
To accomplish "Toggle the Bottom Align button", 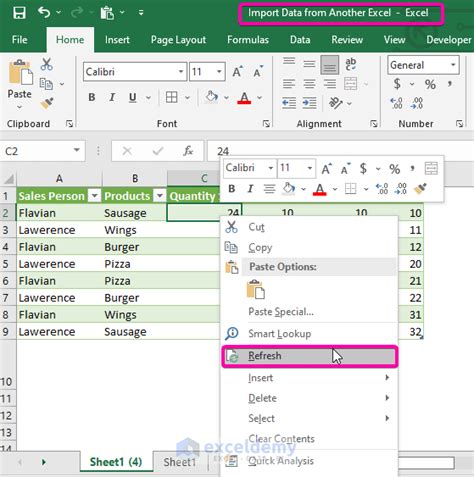I will [330, 65].
